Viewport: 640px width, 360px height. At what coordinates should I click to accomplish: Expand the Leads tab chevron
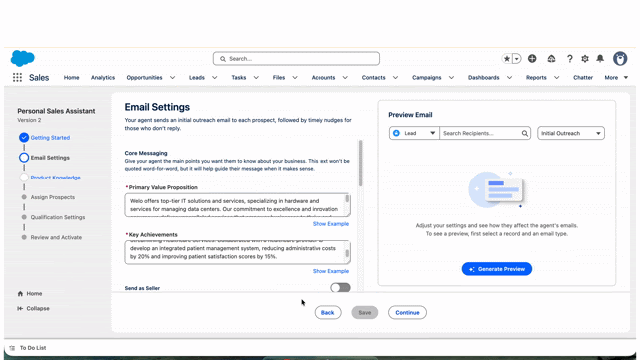[x=214, y=78]
